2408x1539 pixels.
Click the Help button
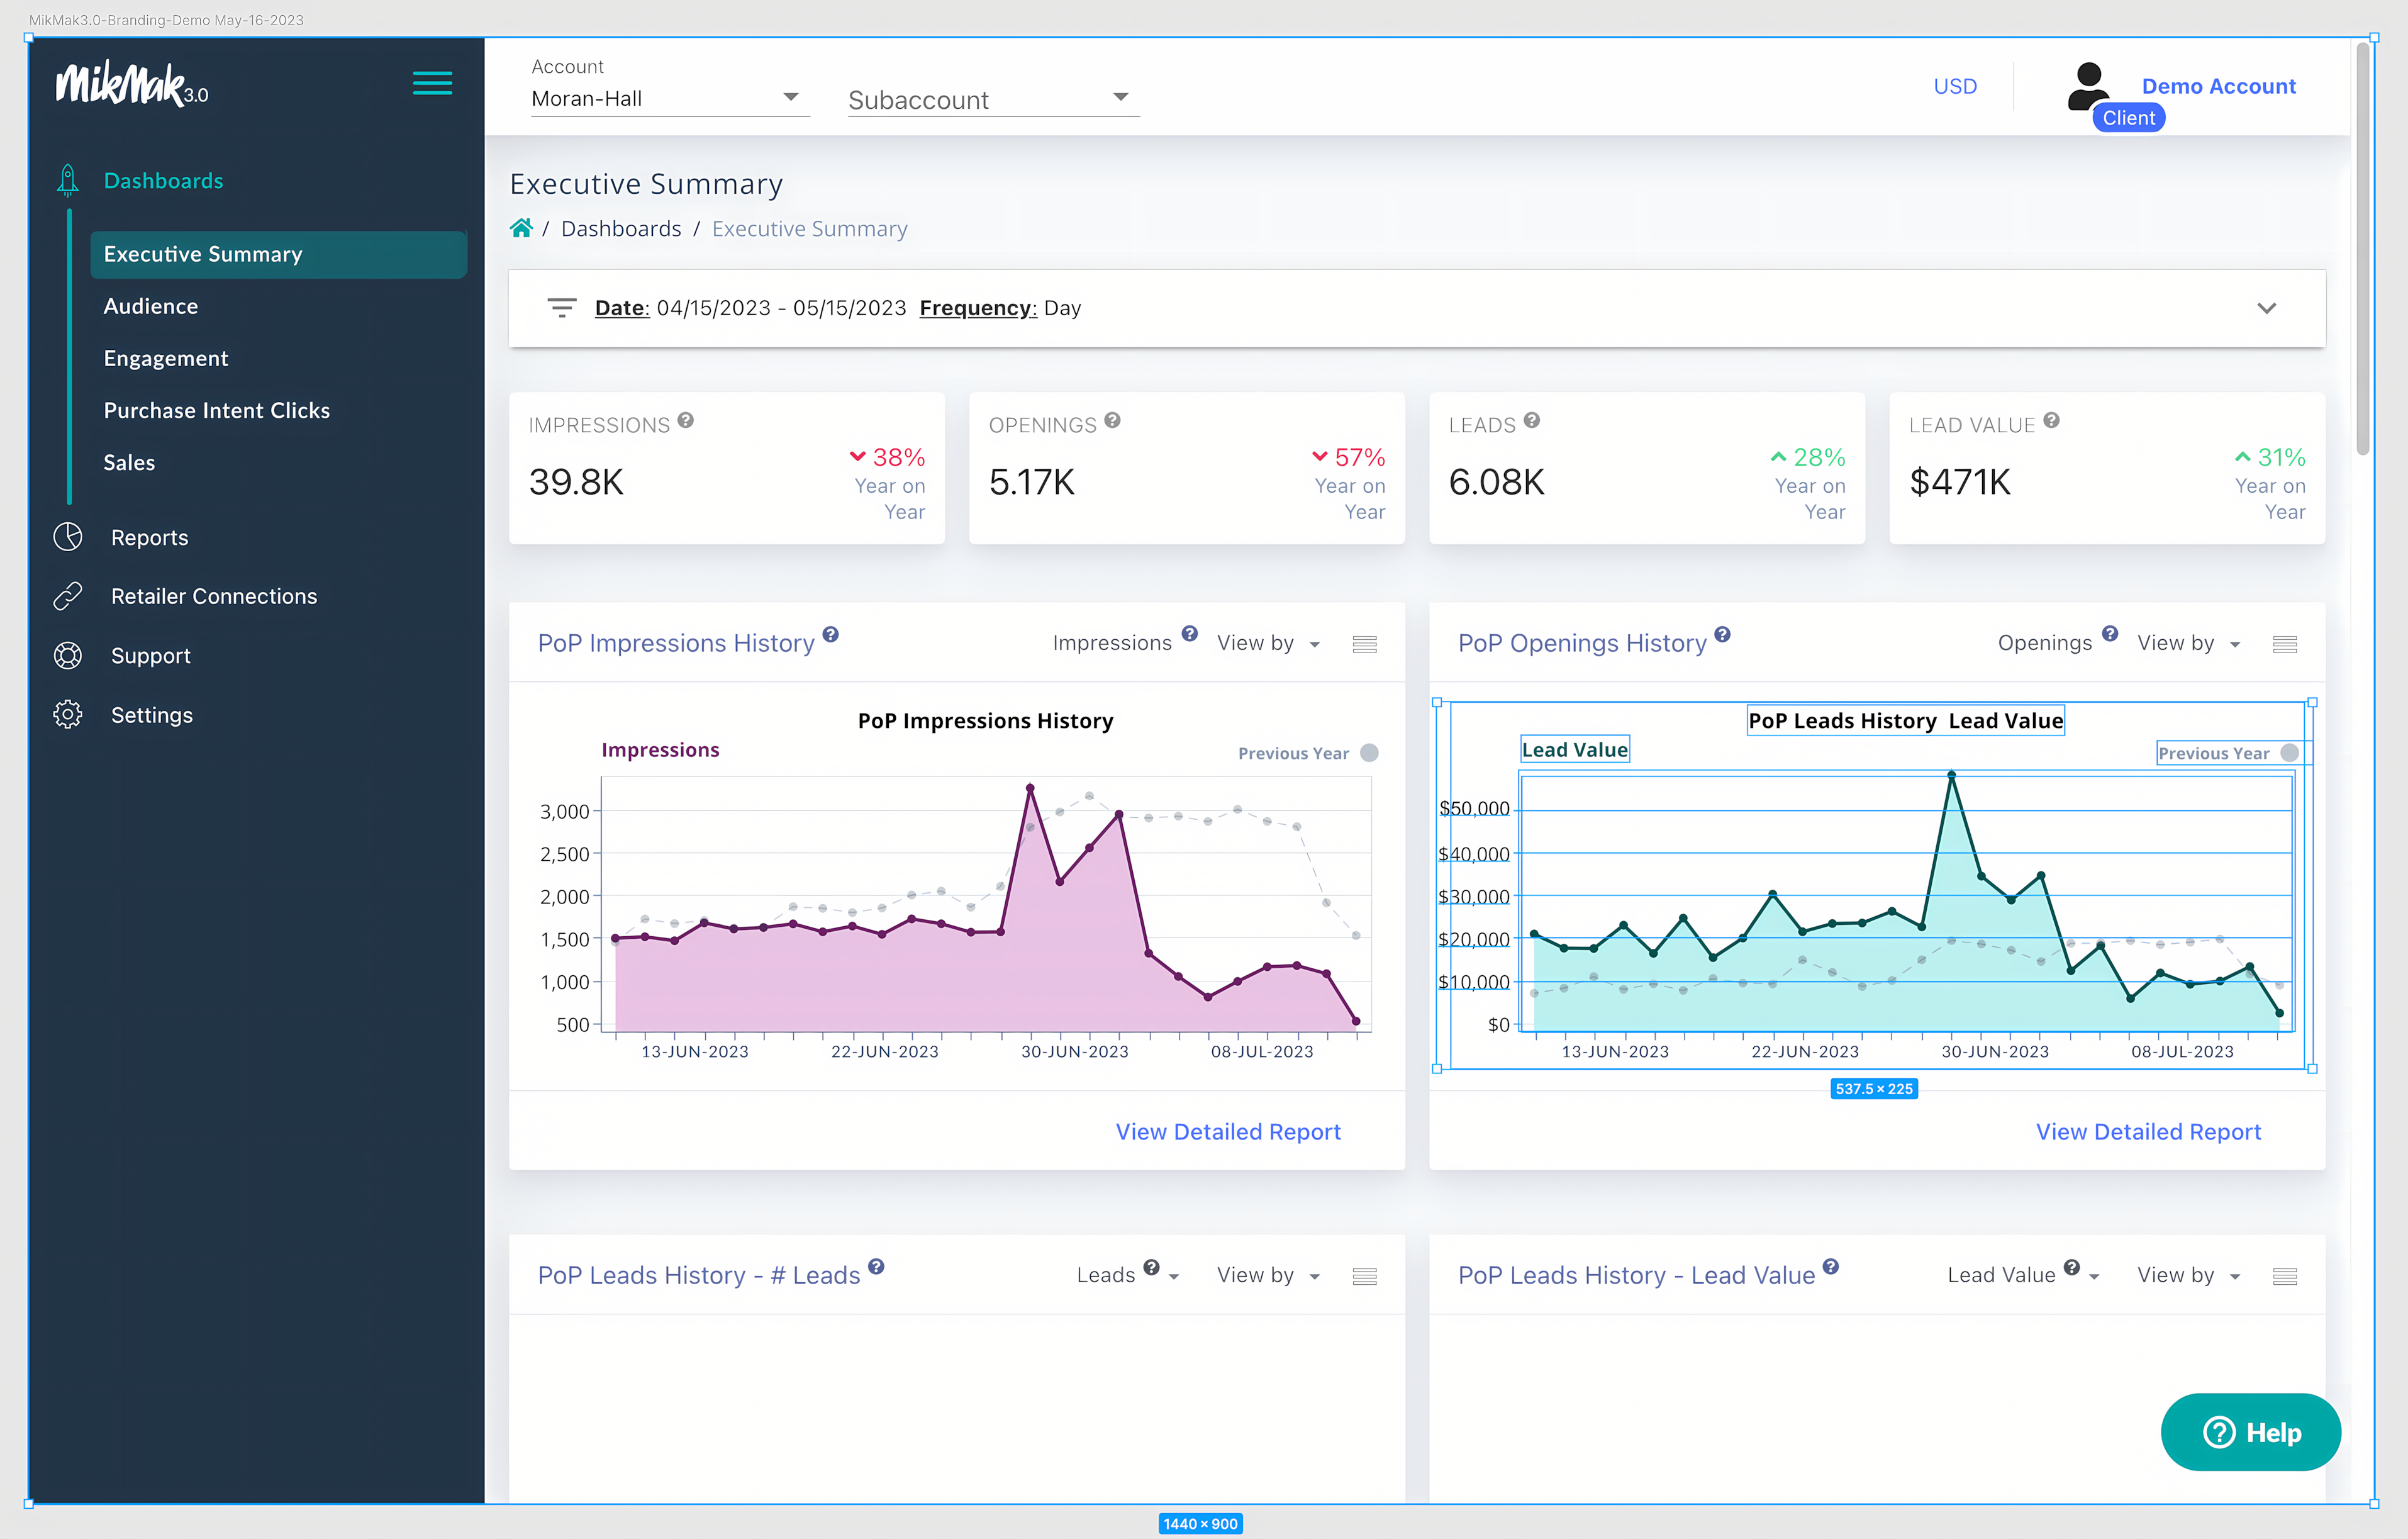click(2251, 1432)
